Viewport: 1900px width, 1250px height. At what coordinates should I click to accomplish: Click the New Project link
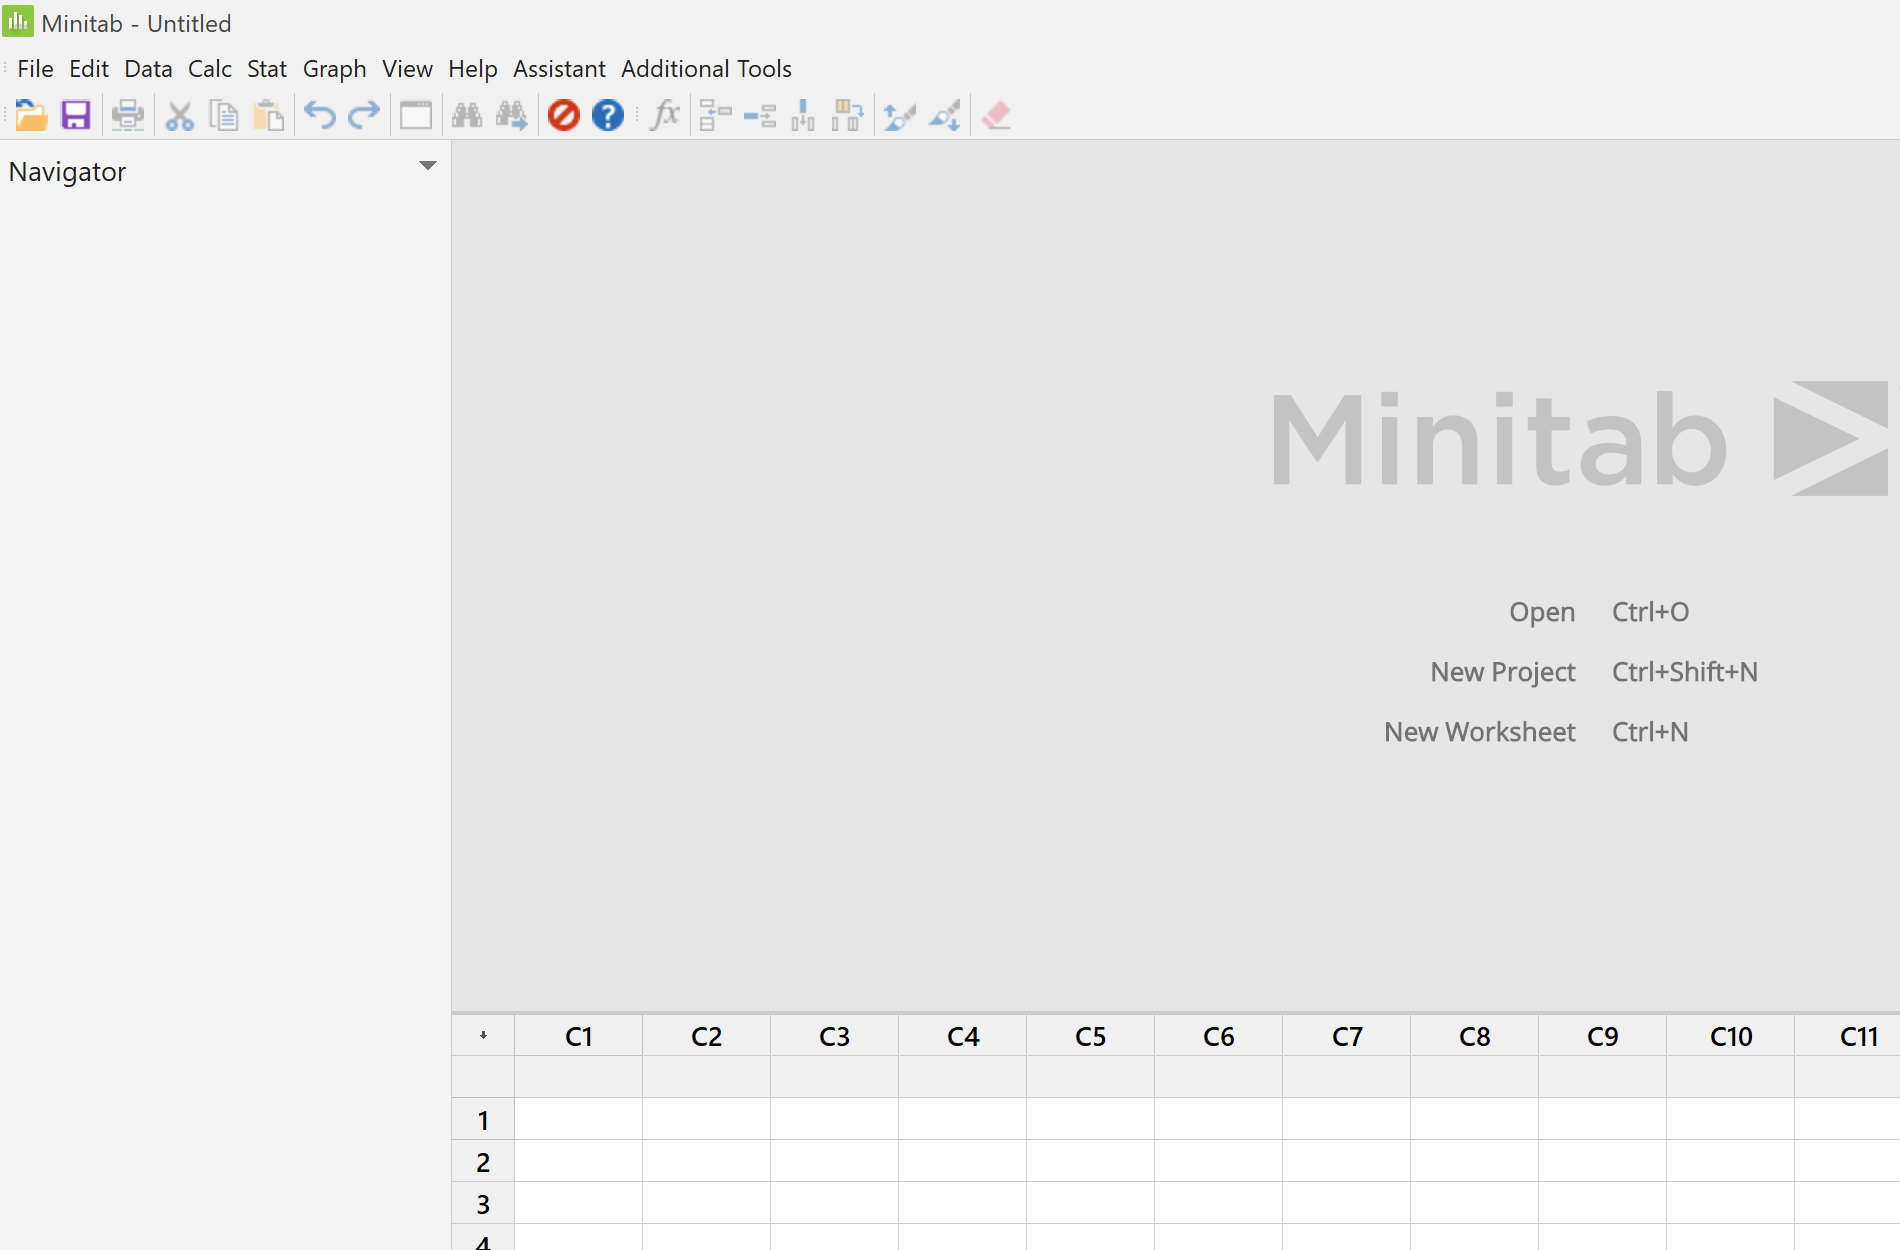click(1503, 672)
